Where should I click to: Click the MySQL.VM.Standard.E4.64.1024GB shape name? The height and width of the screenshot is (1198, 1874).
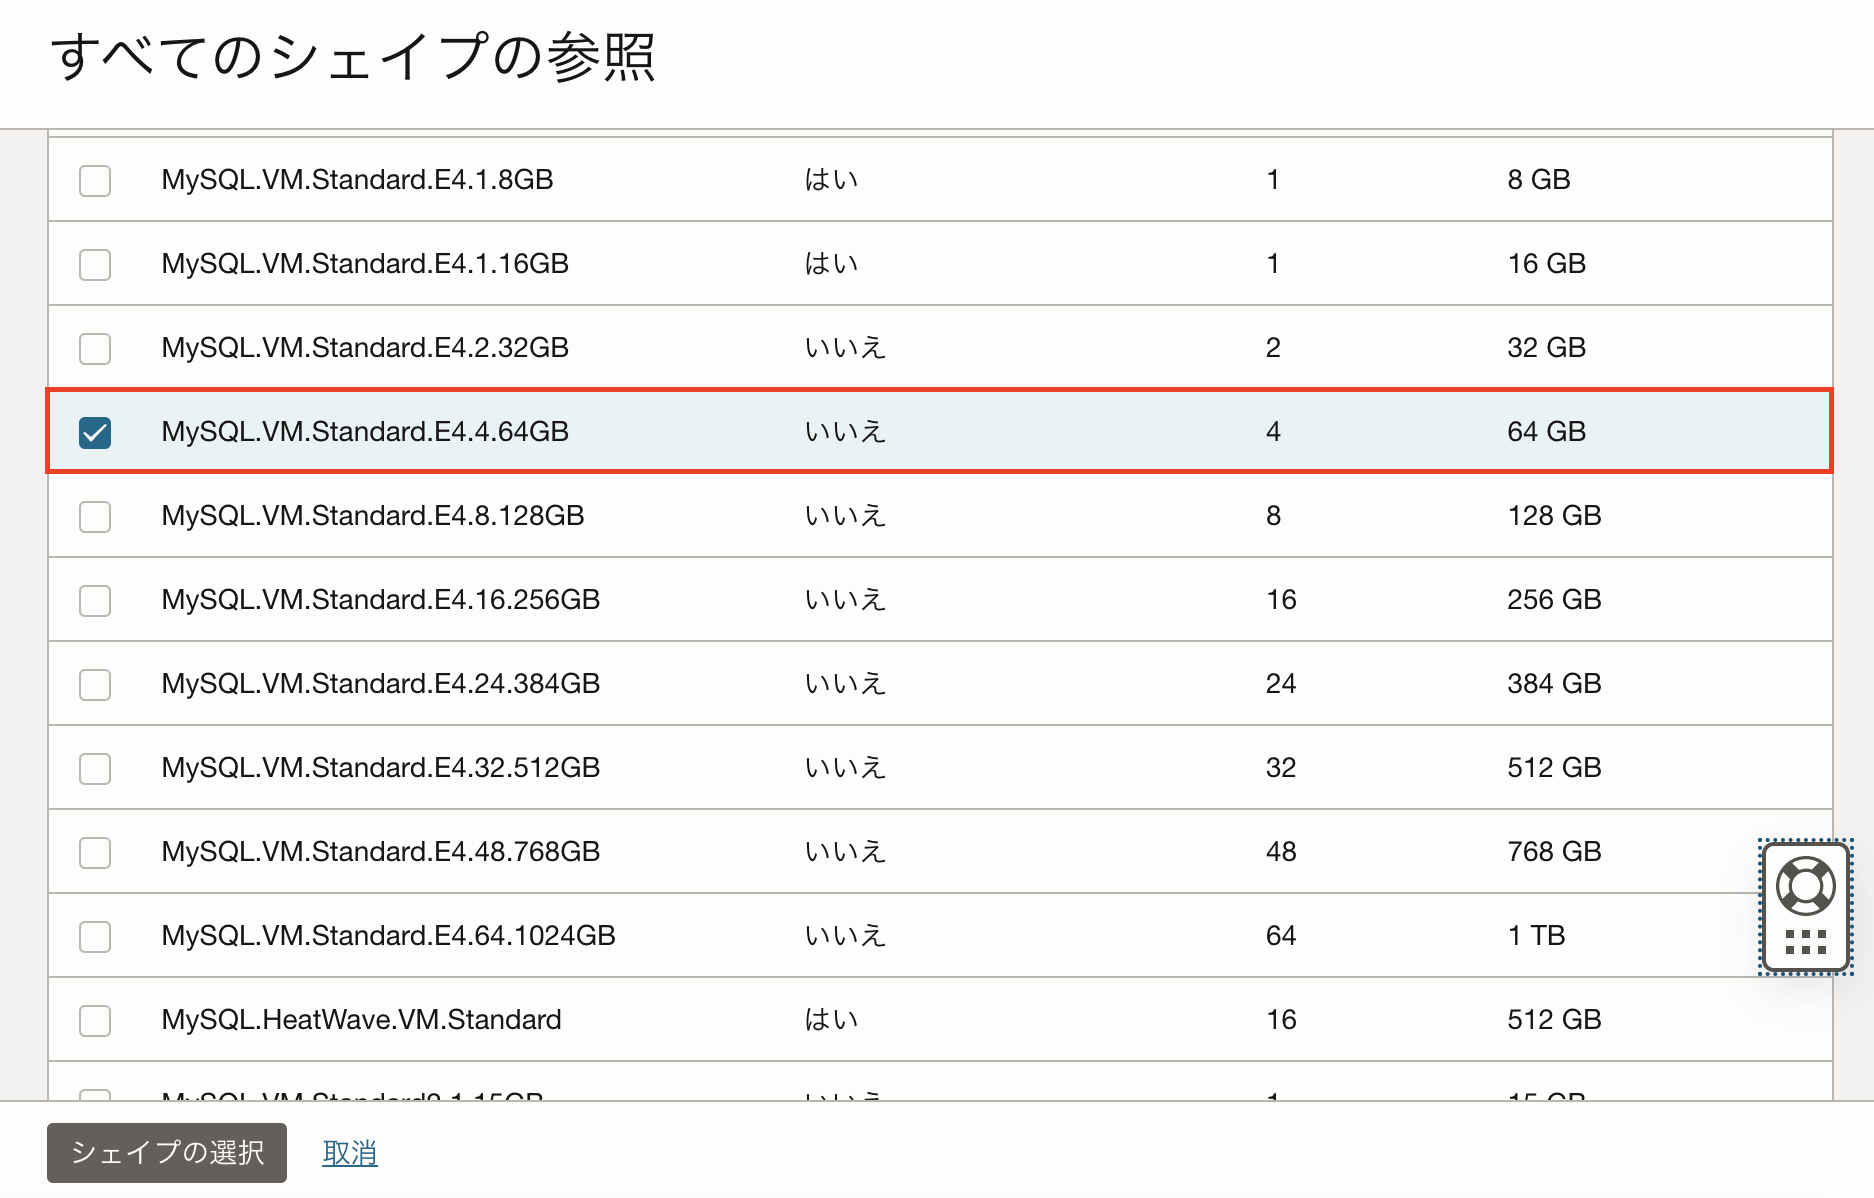point(388,936)
